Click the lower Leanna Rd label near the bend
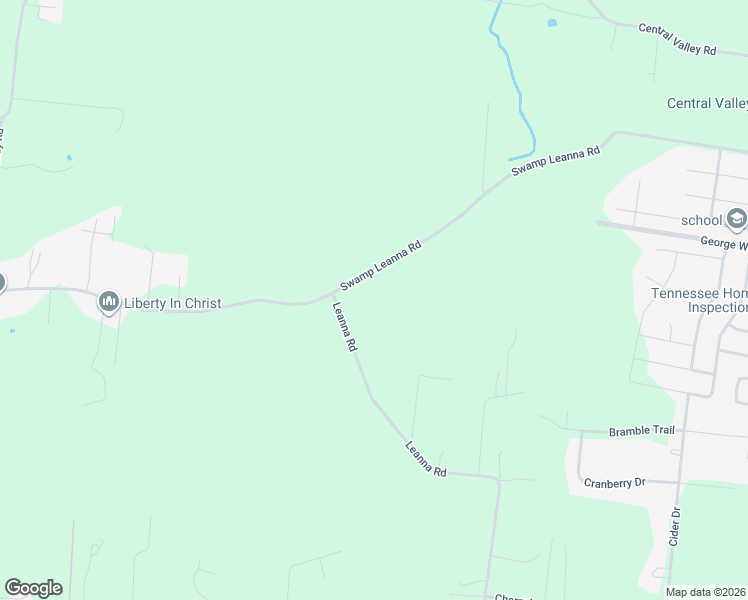 point(426,459)
